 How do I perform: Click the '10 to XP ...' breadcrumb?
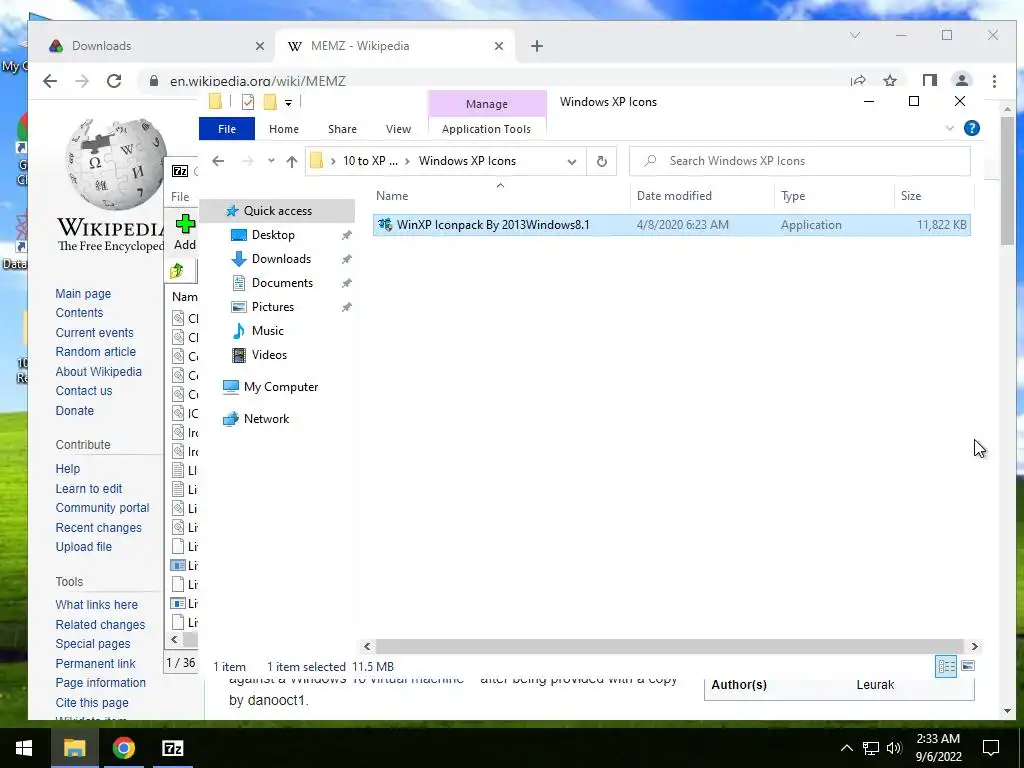coord(370,161)
